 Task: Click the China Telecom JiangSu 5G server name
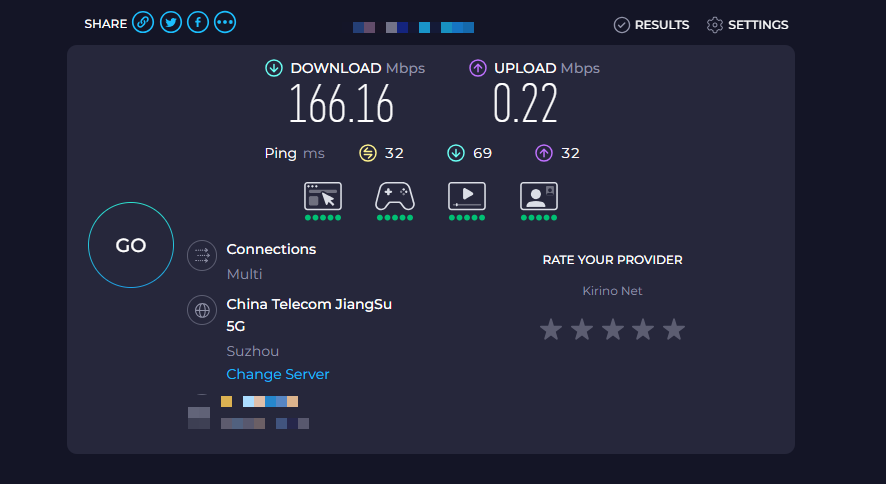[309, 304]
